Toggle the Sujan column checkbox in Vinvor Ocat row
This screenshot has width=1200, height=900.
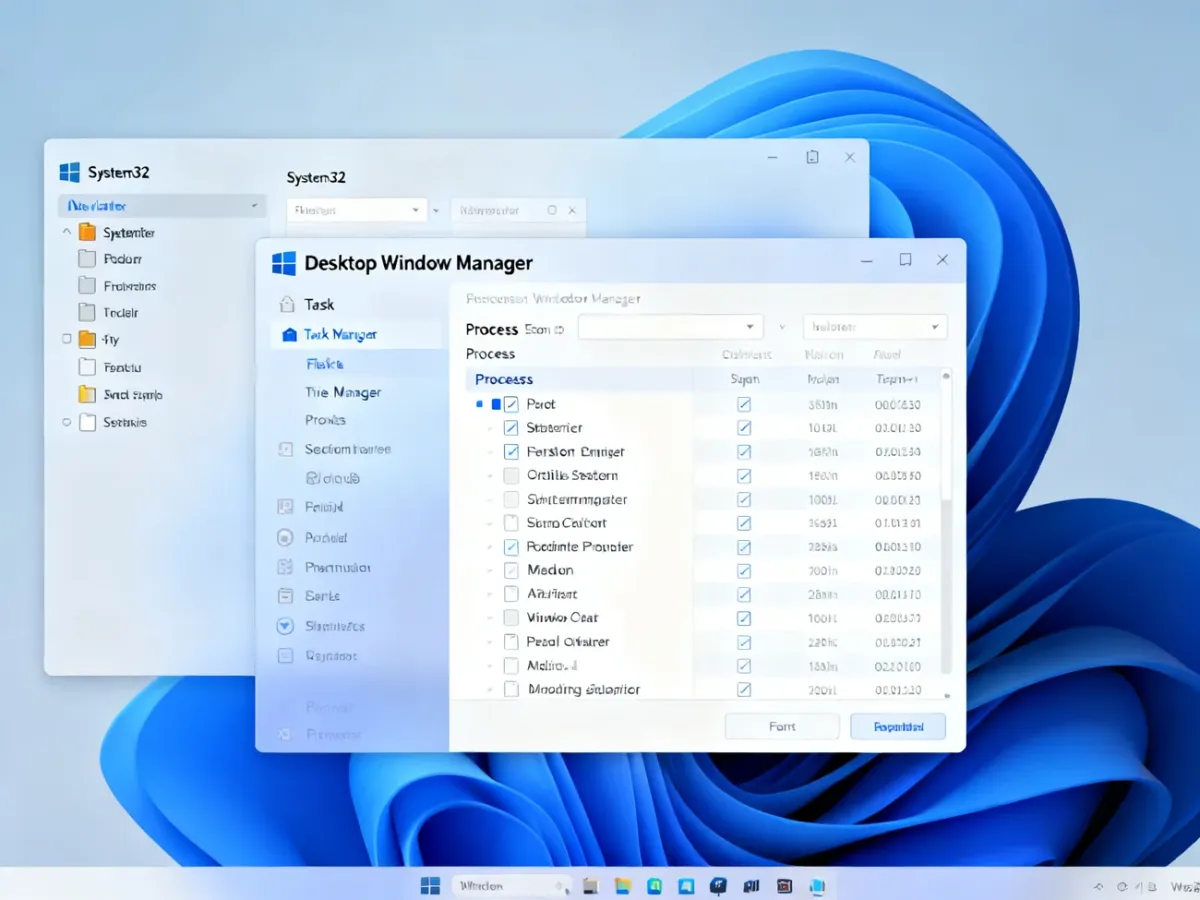tap(743, 618)
